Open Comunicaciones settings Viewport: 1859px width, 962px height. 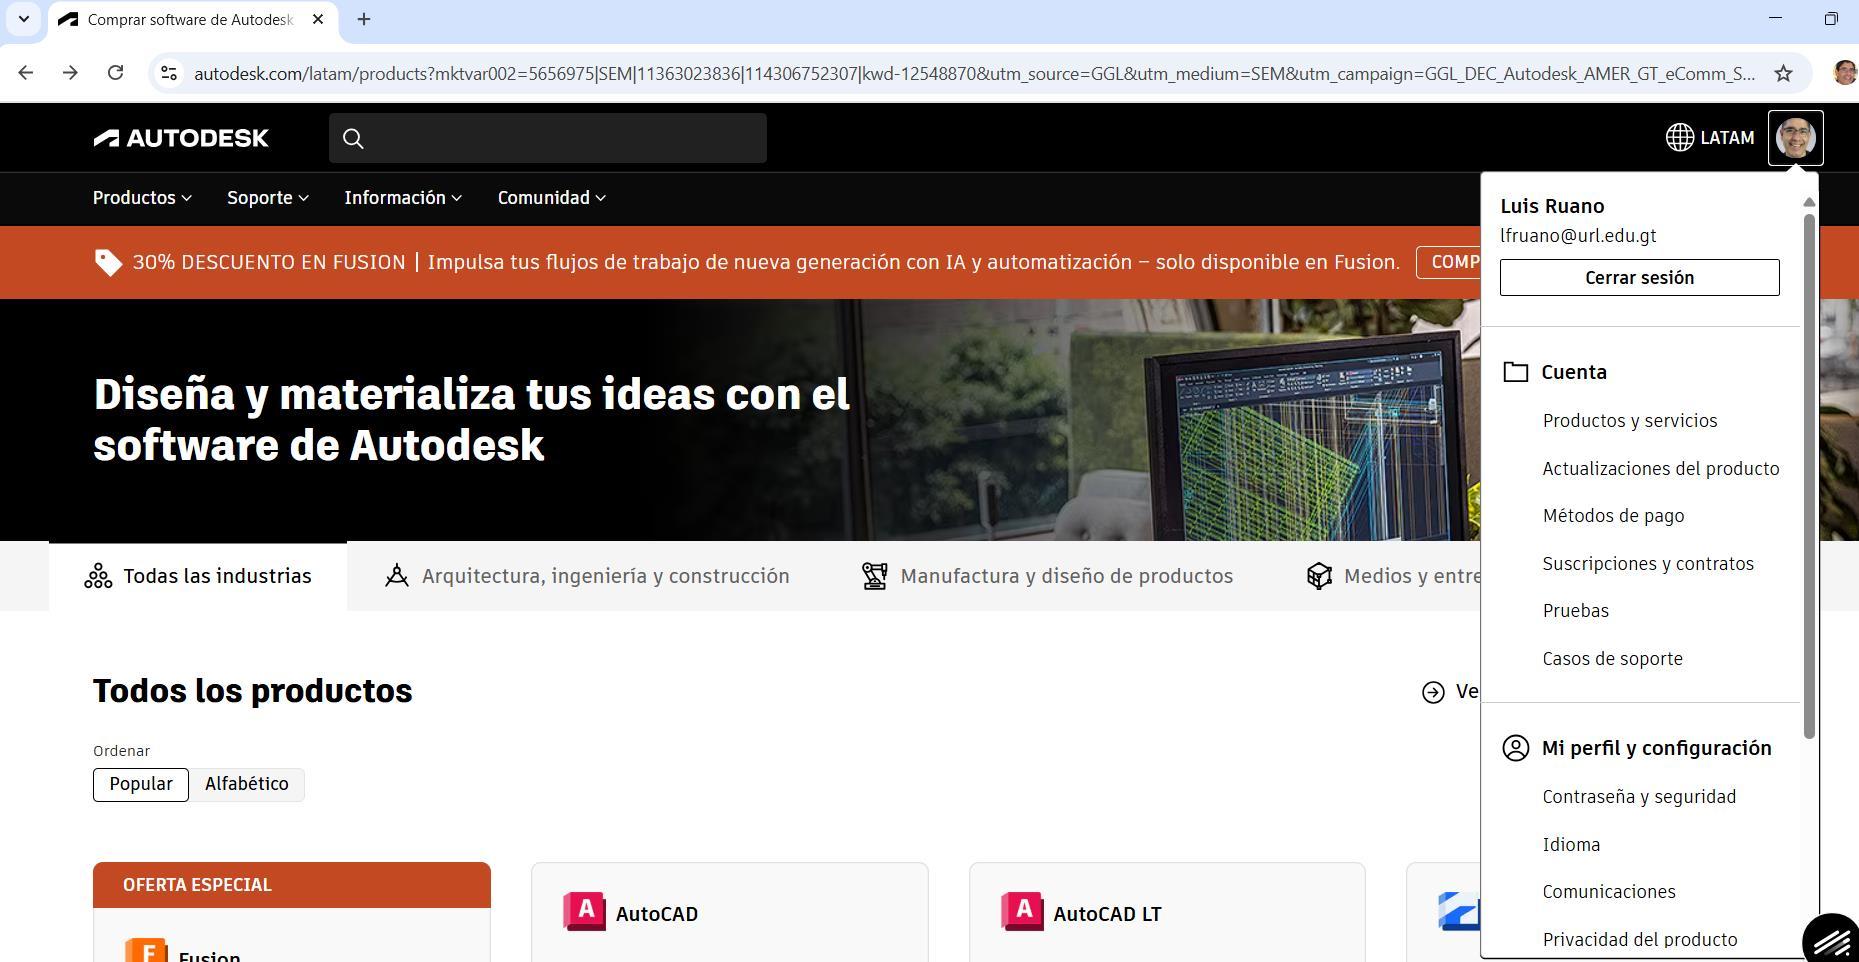click(1609, 892)
